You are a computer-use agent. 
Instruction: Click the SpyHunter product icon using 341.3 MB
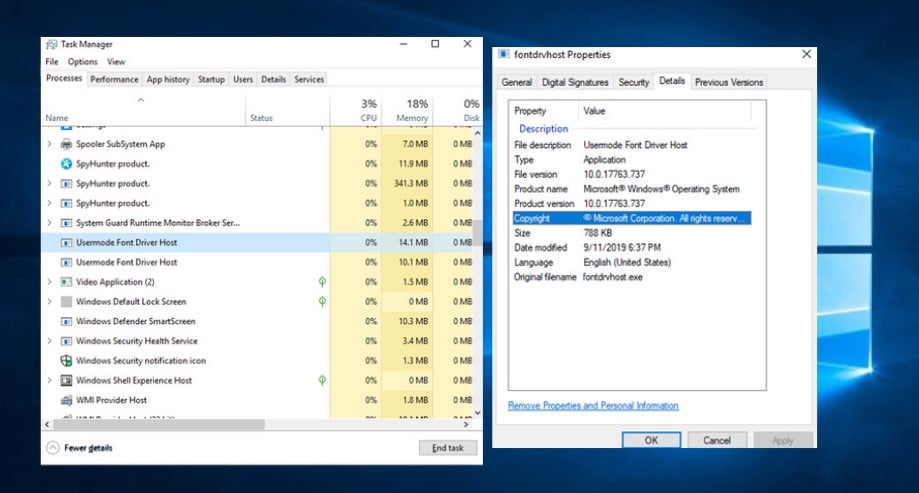tap(66, 183)
